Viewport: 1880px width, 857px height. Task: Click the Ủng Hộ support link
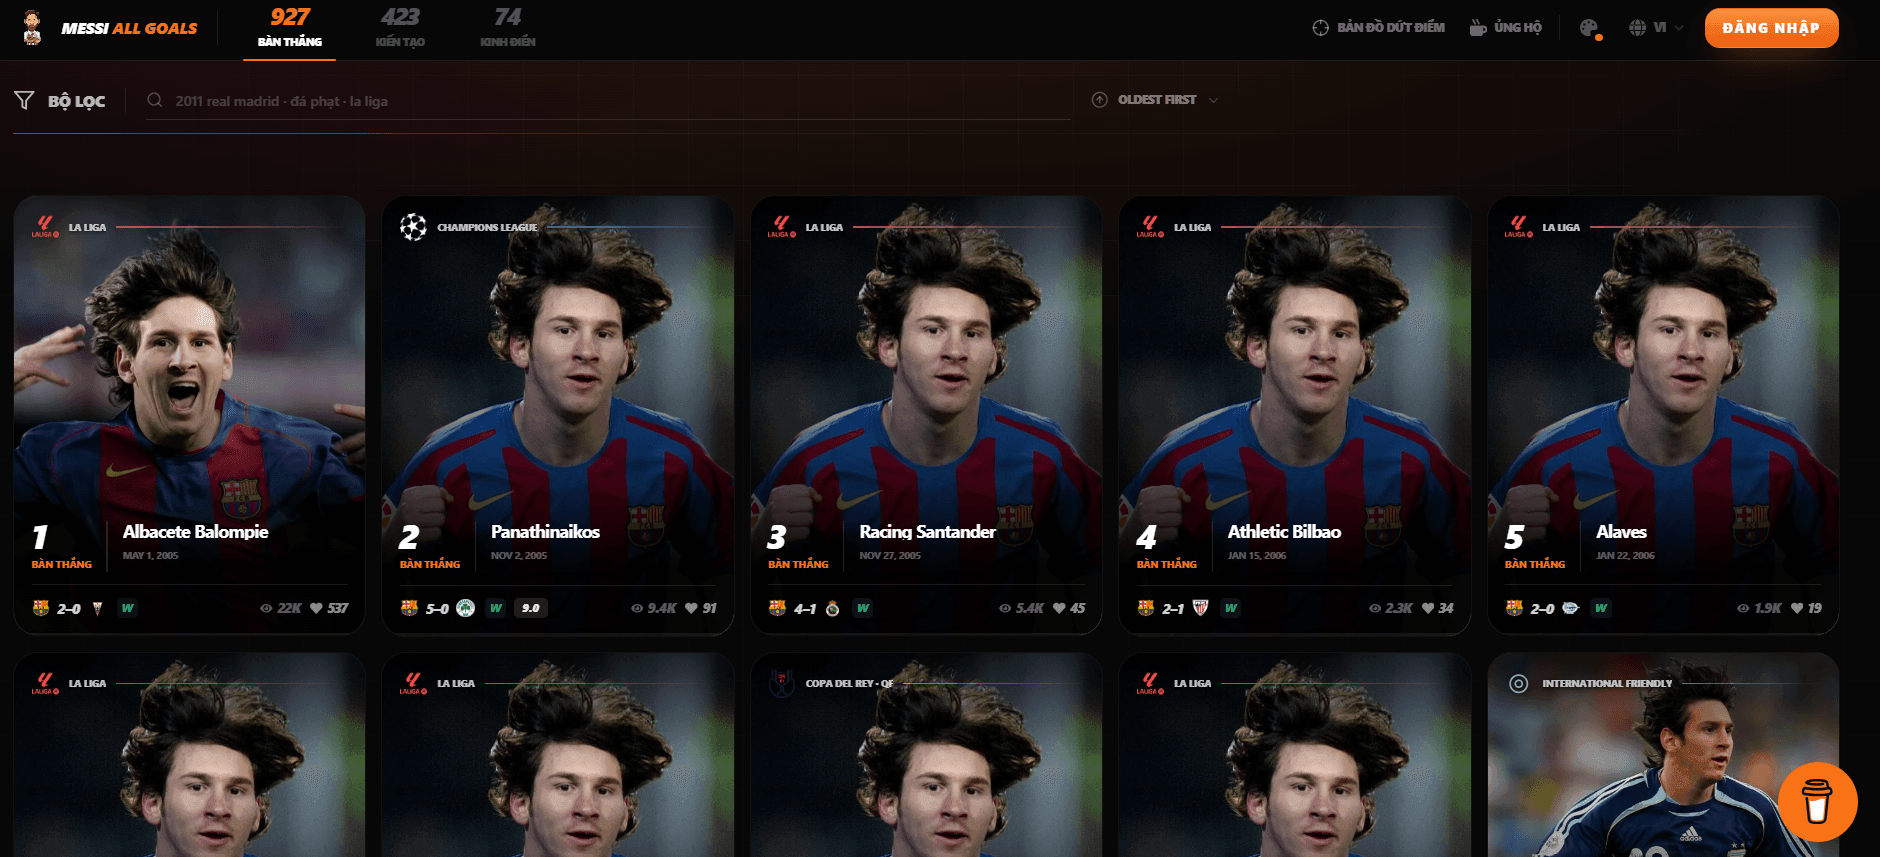pos(1505,28)
